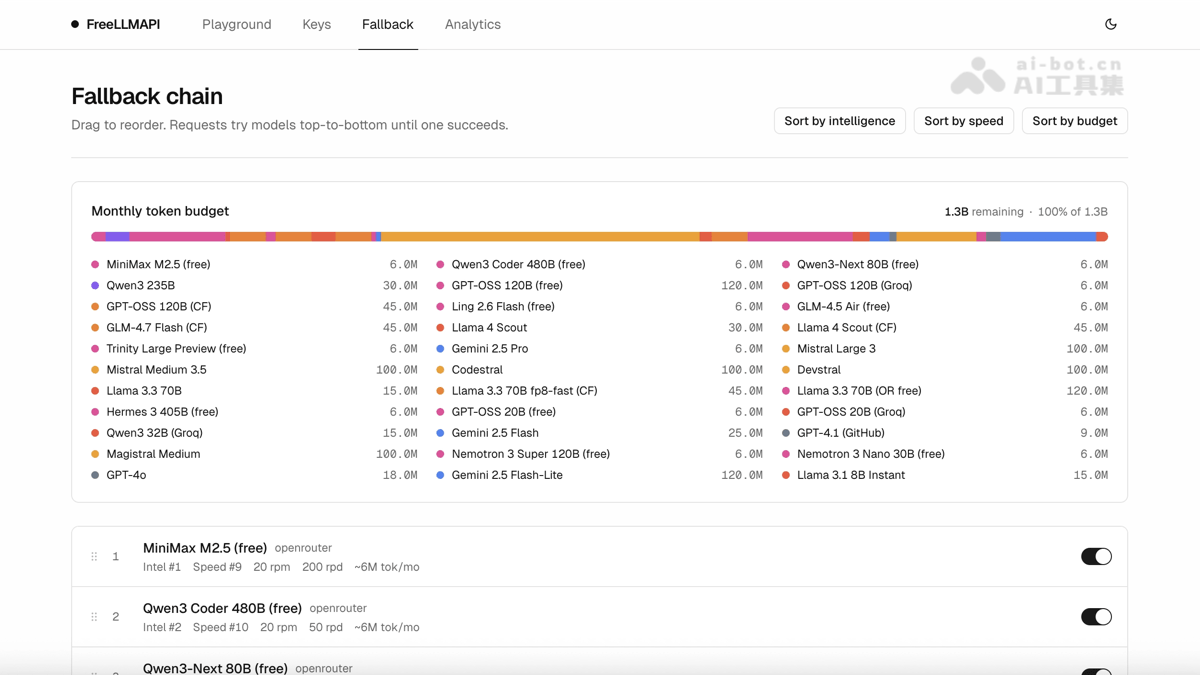
Task: Sort the chain by speed
Action: coord(964,121)
